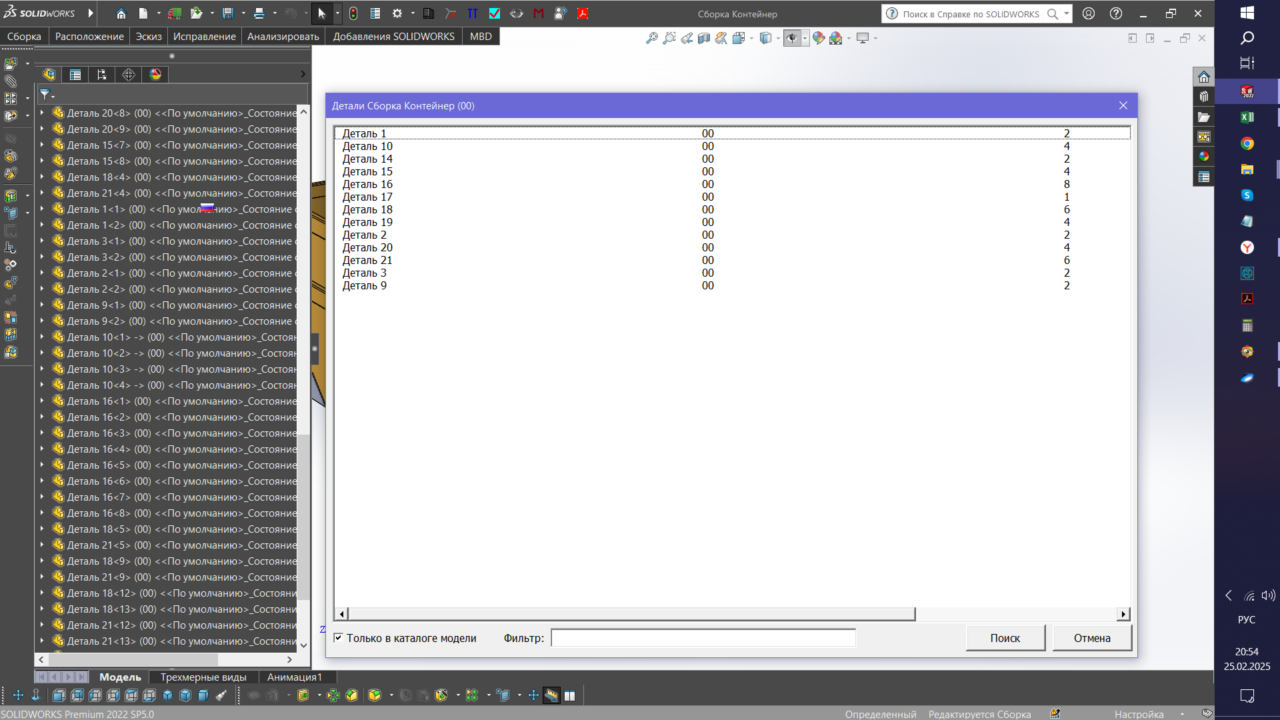Open the Hide/Show Items dropdown arrow
Image resolution: width=1280 pixels, height=720 pixels.
coord(805,38)
